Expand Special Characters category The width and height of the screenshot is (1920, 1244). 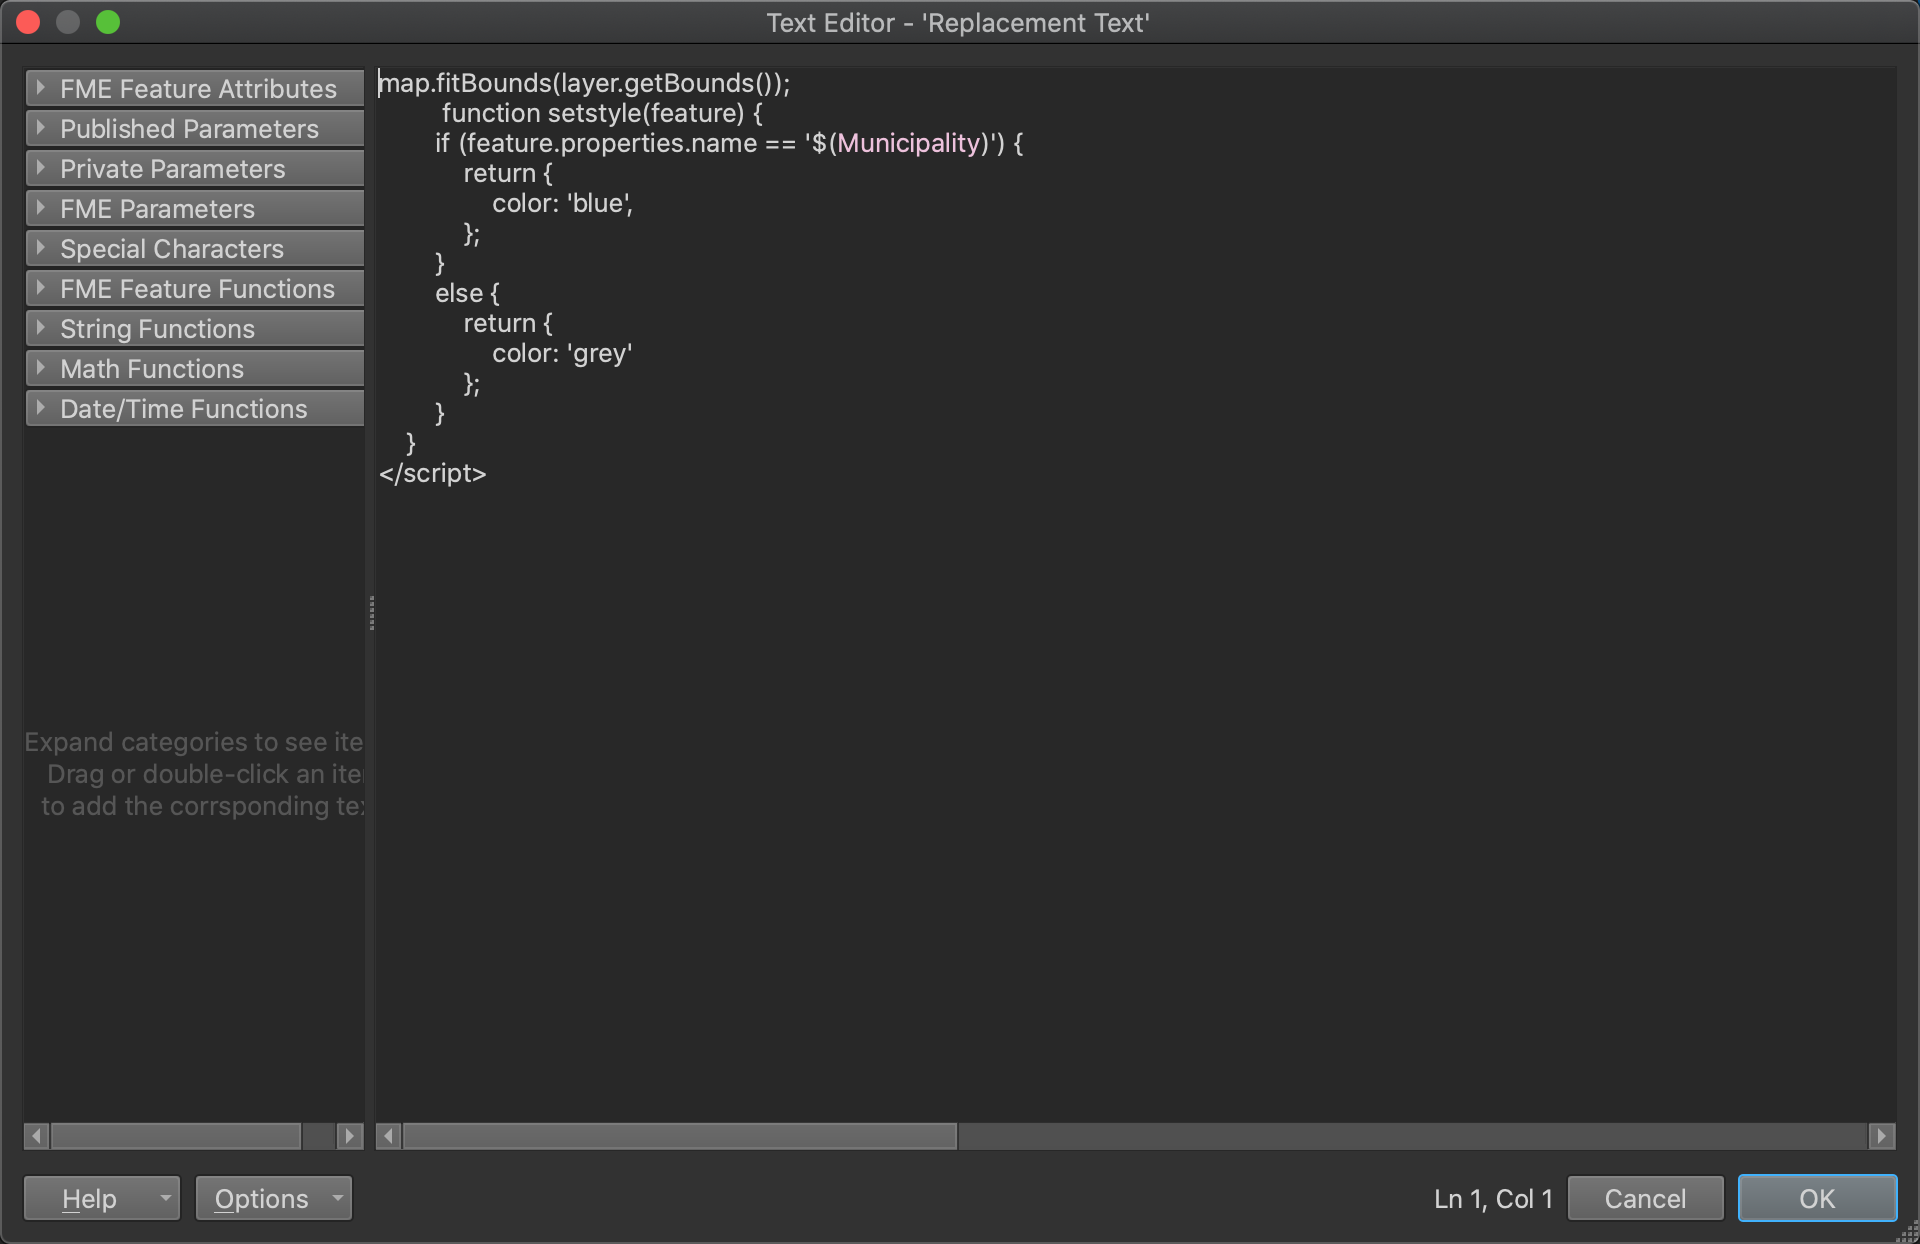point(195,249)
